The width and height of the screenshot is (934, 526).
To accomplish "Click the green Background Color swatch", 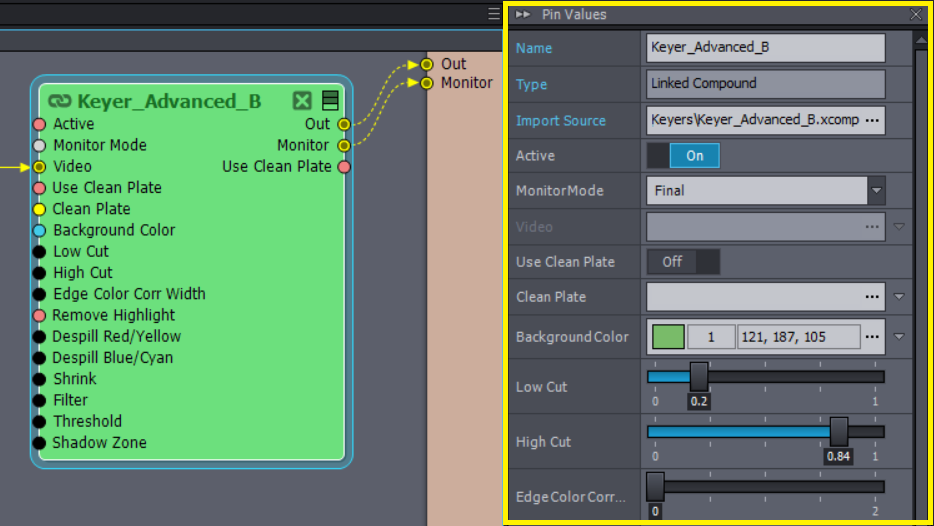I will tap(668, 337).
